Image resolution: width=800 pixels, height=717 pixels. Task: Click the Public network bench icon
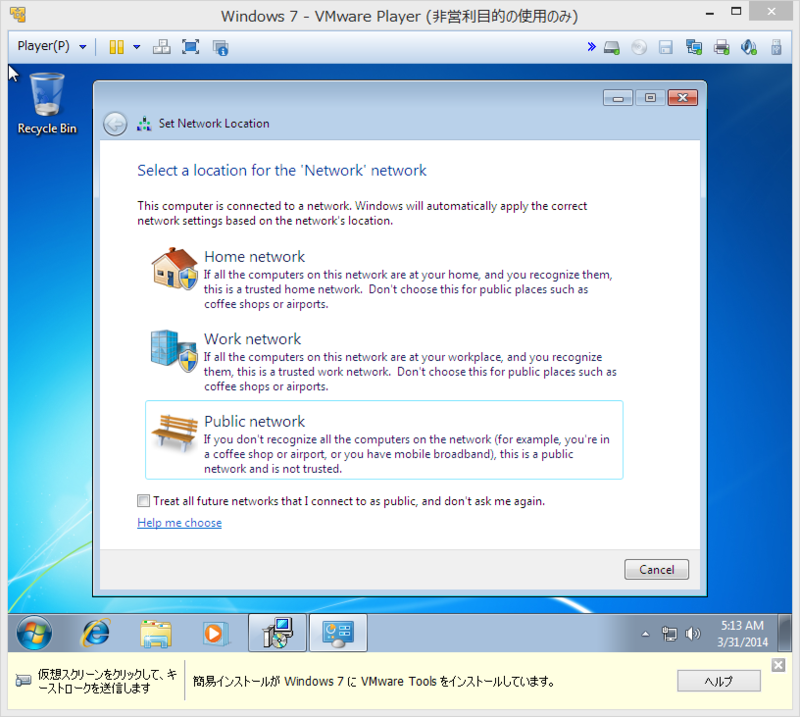click(175, 431)
